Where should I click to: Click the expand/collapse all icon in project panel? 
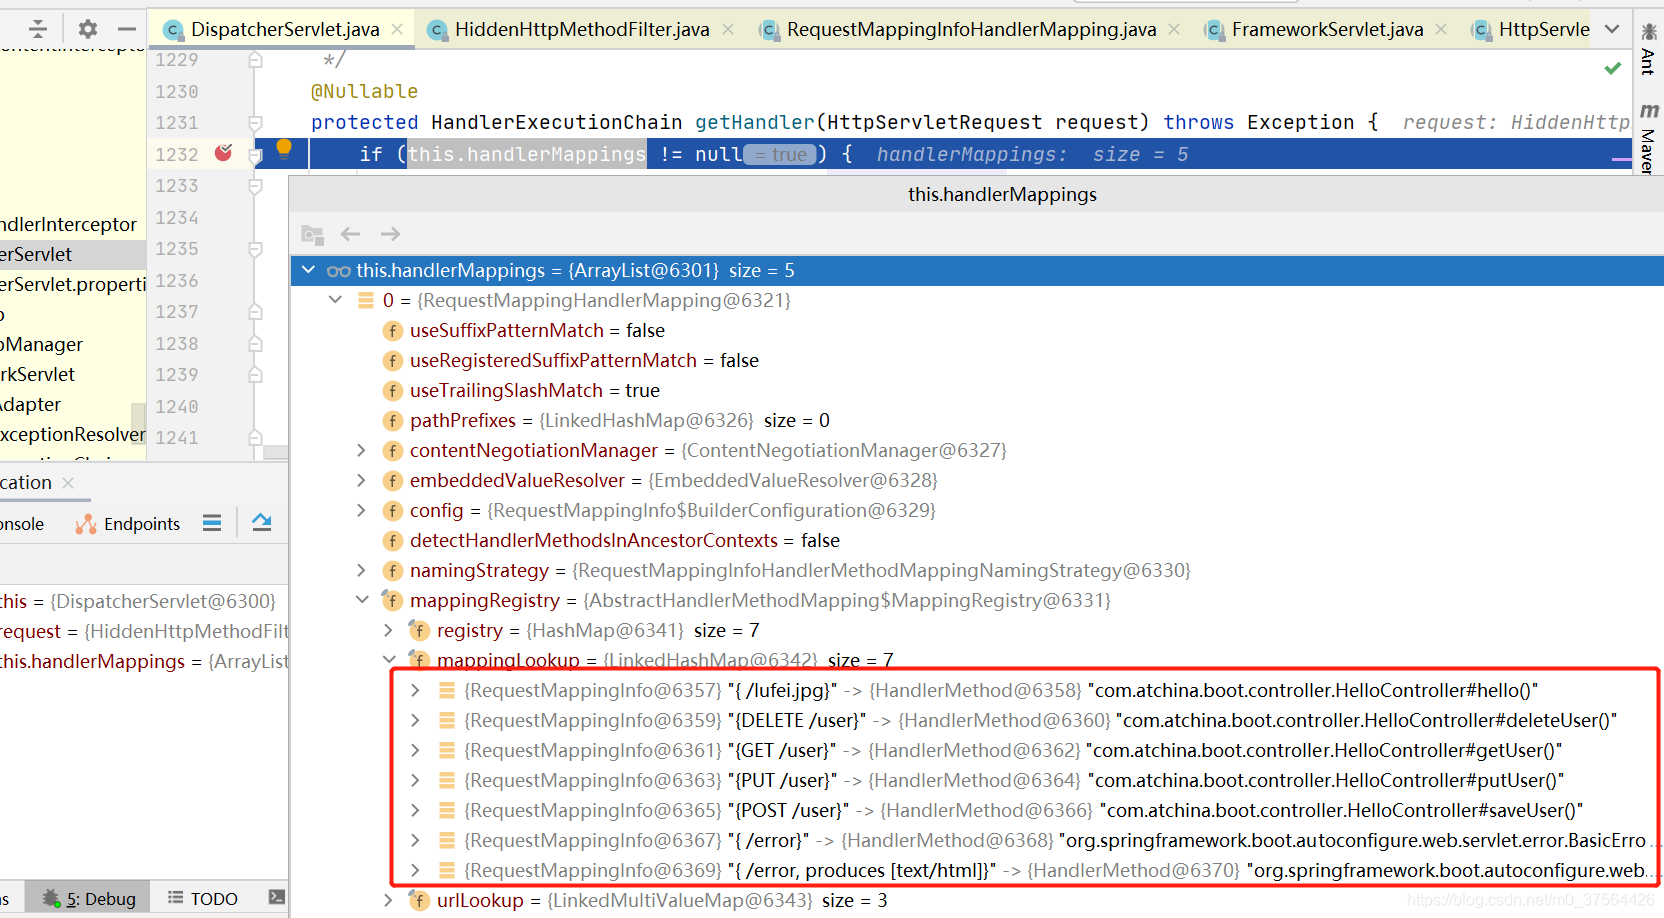(38, 29)
